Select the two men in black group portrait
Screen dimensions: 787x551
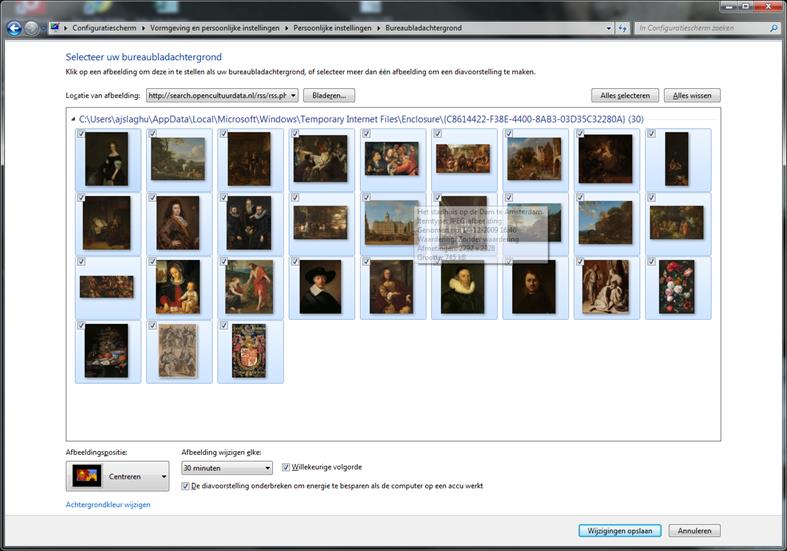tap(249, 223)
